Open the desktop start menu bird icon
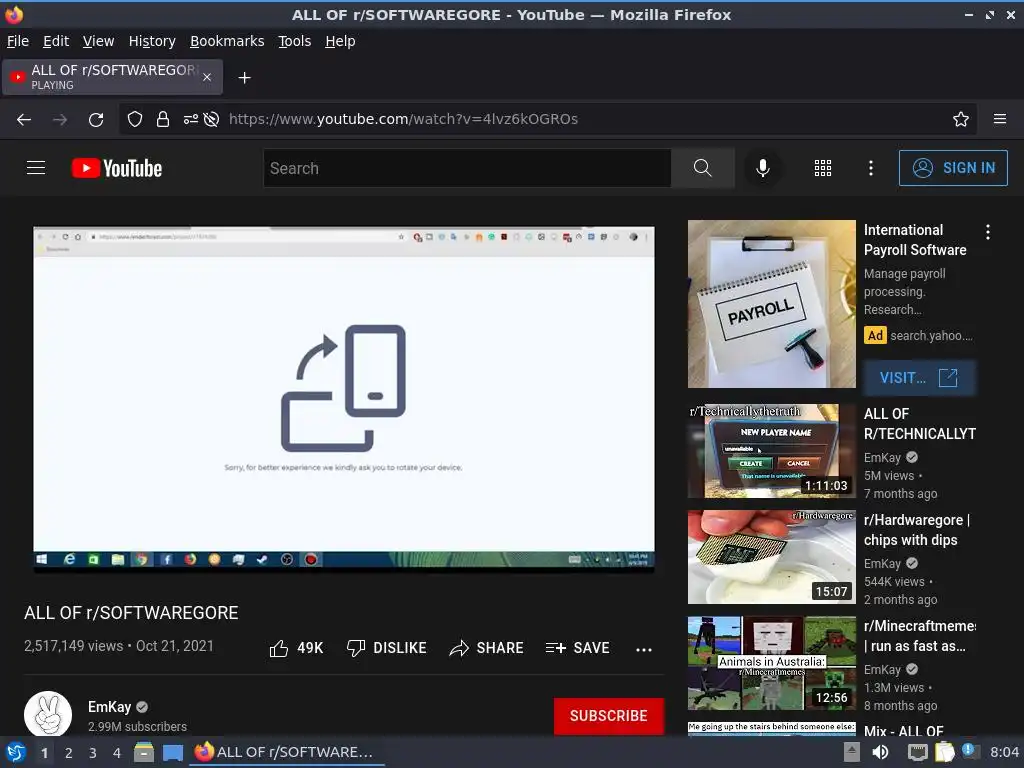The height and width of the screenshot is (768, 1024). pos(15,752)
